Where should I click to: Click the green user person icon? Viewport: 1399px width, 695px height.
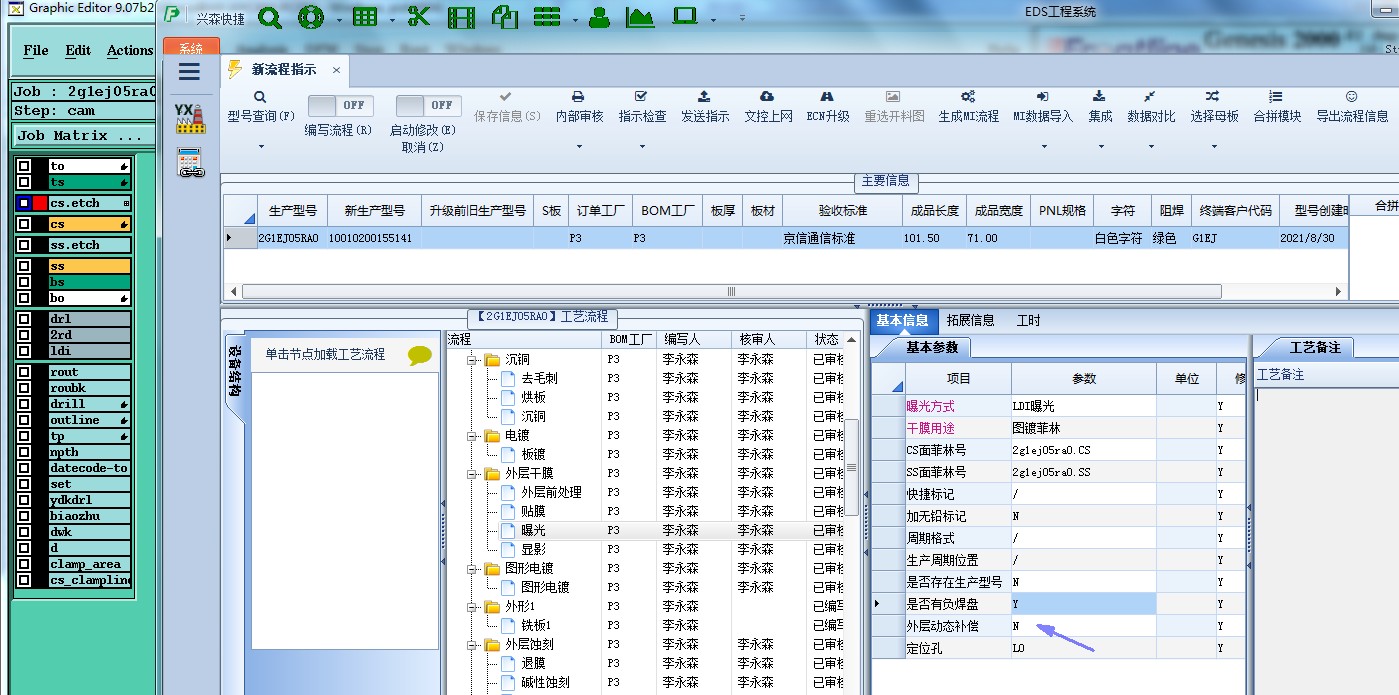click(x=599, y=17)
